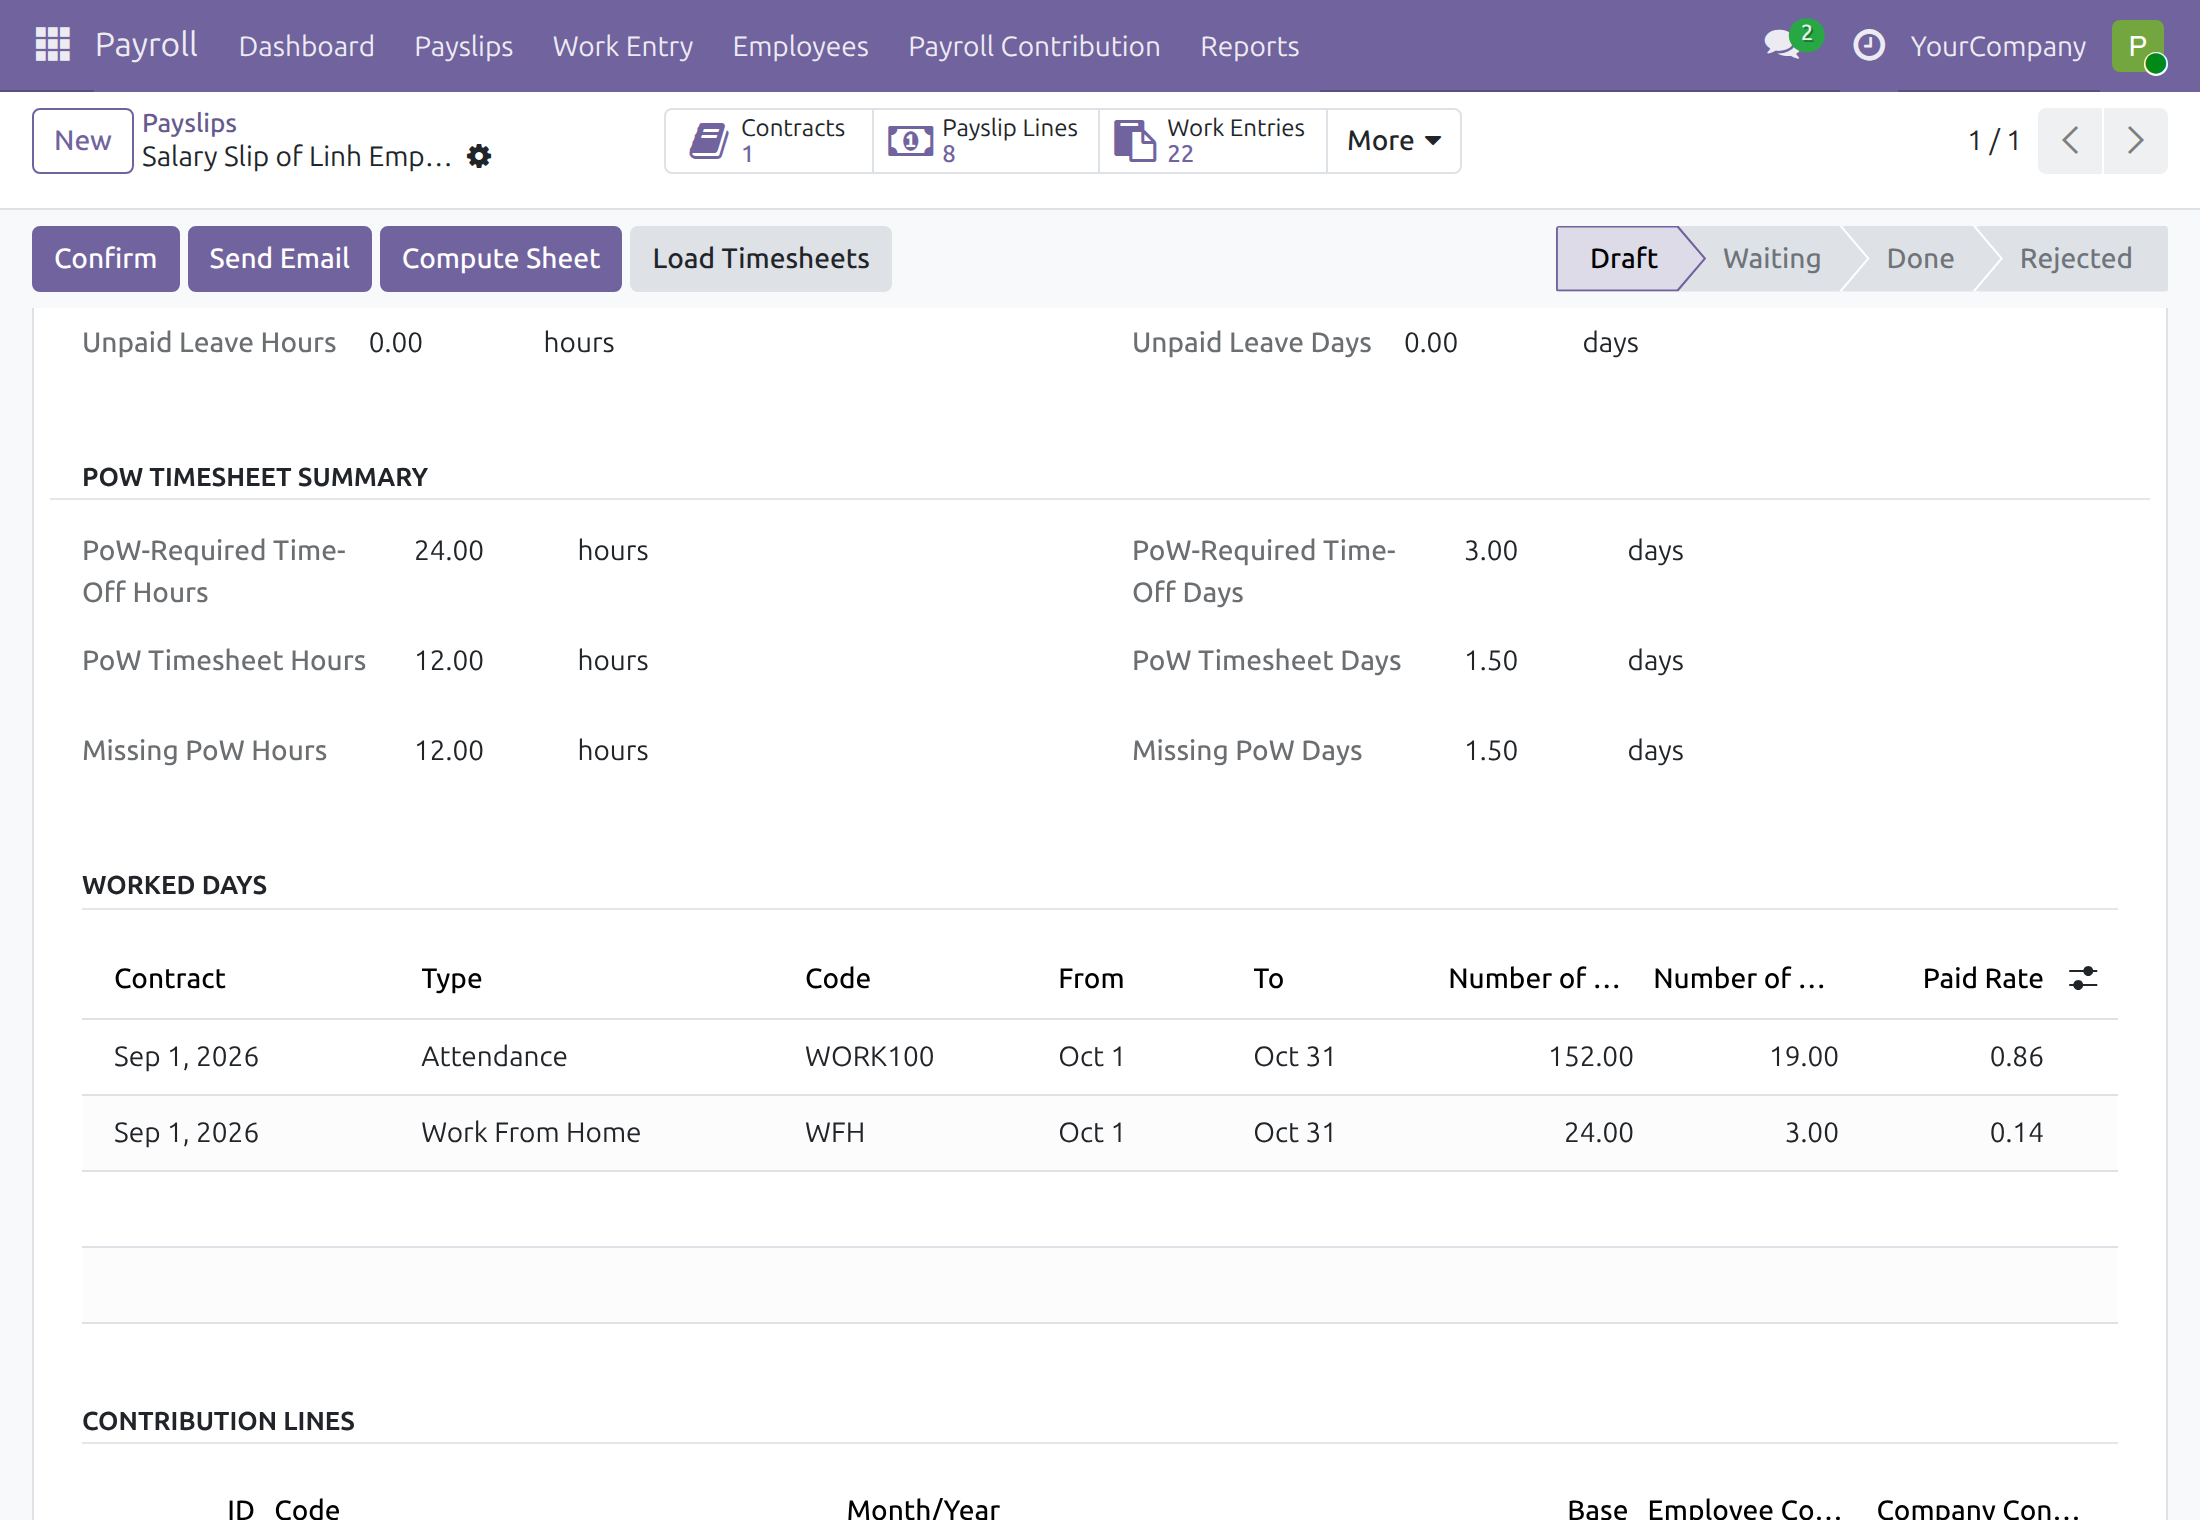Click the YourCompany company switcher
This screenshot has width=2200, height=1520.
(x=1997, y=46)
